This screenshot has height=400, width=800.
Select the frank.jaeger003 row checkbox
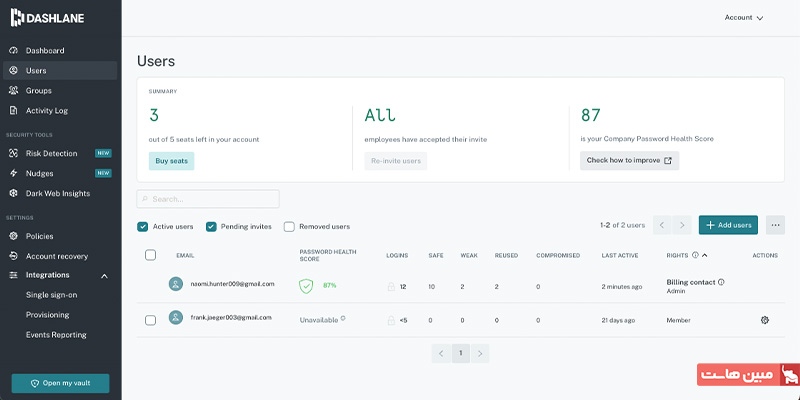(x=151, y=320)
